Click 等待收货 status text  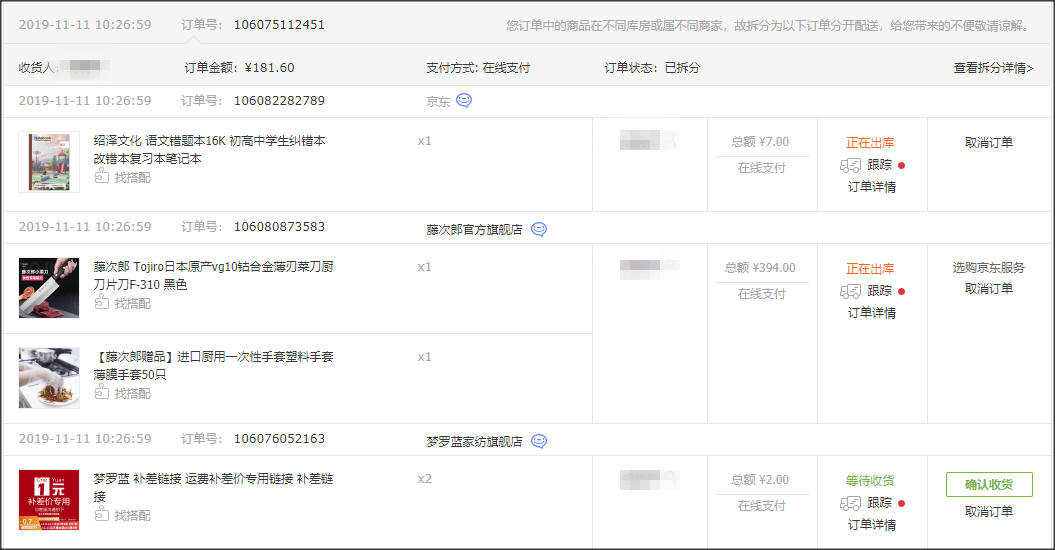[870, 481]
